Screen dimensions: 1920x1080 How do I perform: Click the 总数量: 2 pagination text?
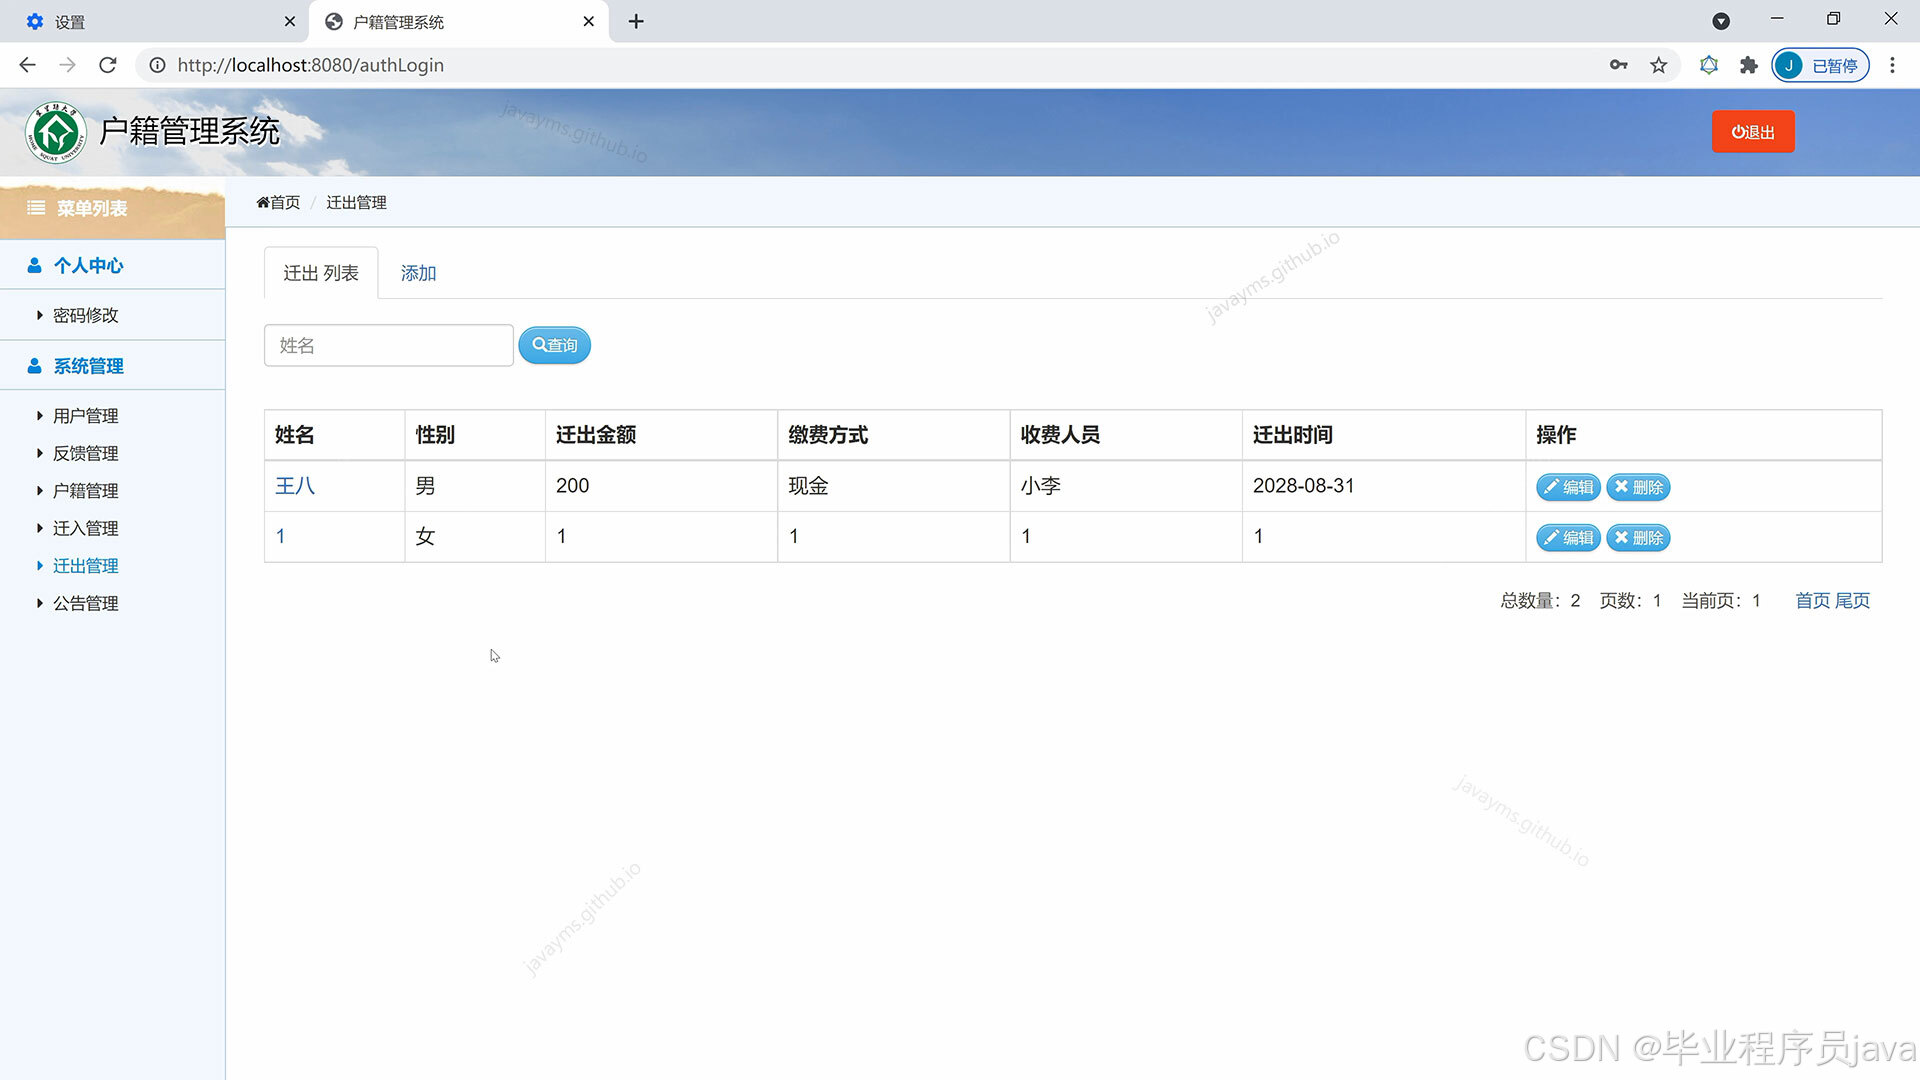[x=1540, y=600]
